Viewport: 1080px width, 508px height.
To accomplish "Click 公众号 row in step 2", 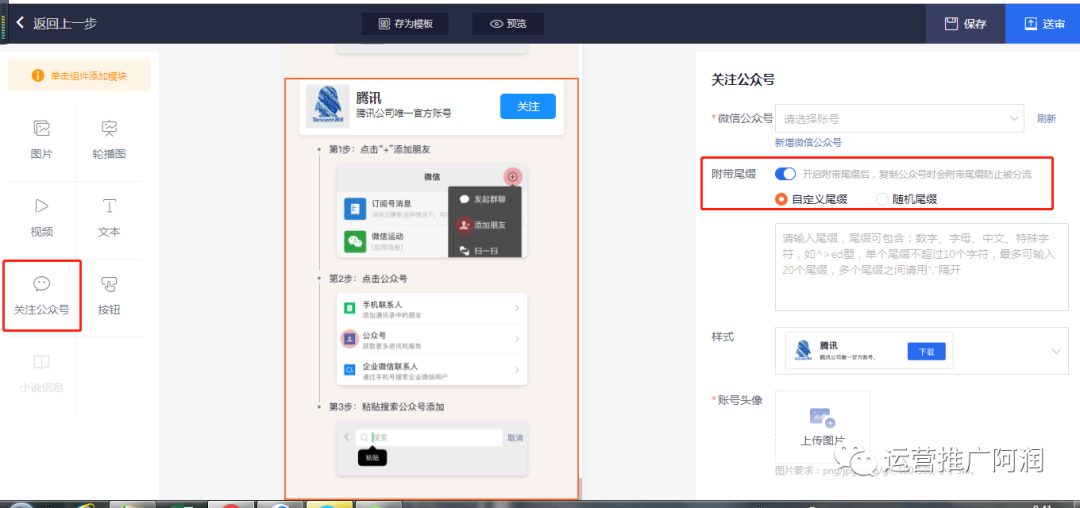I will tap(431, 339).
